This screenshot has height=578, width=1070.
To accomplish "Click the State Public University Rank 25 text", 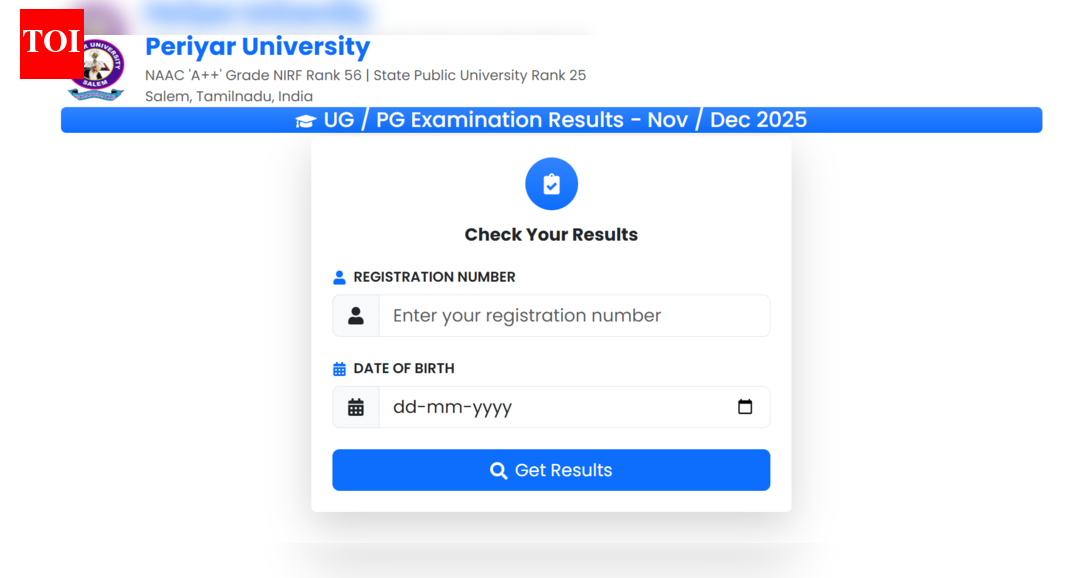I will [482, 75].
